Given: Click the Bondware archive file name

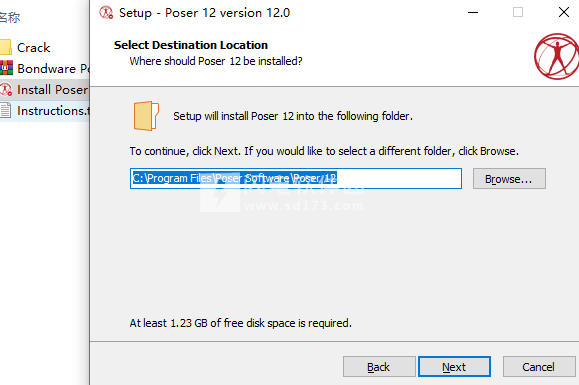Looking at the screenshot, I should click(53, 69).
